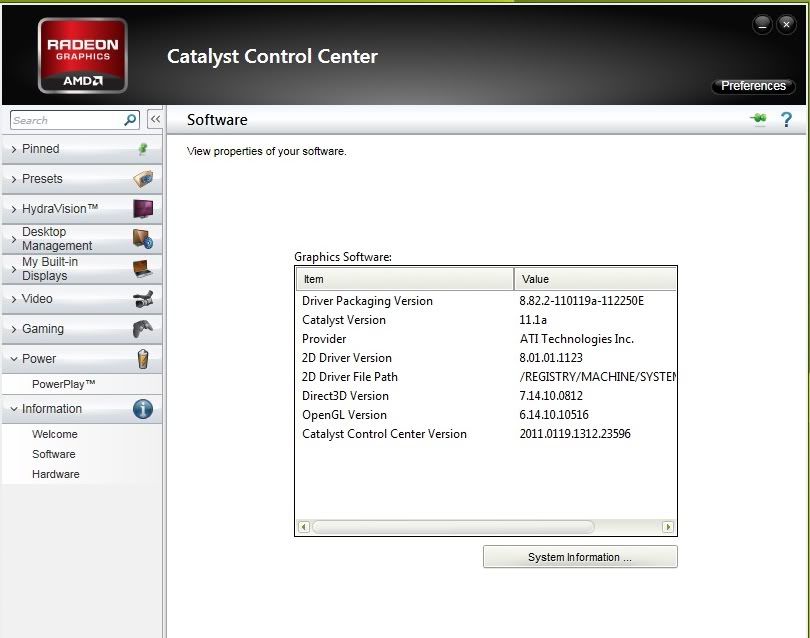Click the table's left scroll arrow
This screenshot has height=638, width=810.
click(x=304, y=527)
